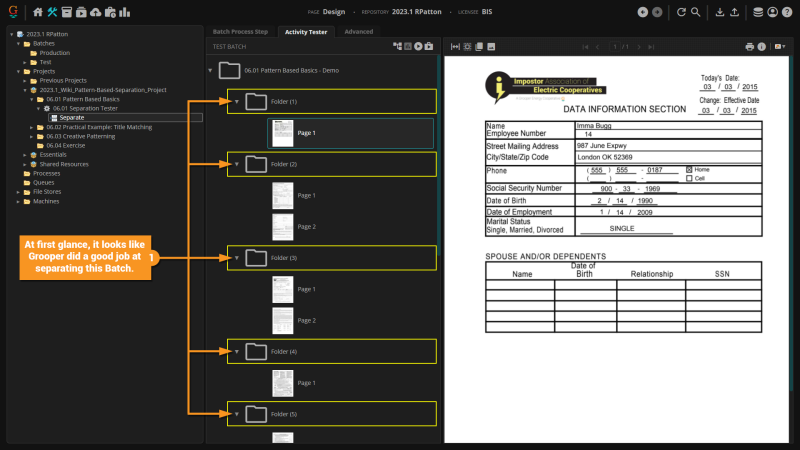
Task: Select the Queues node
Action: pos(43,183)
